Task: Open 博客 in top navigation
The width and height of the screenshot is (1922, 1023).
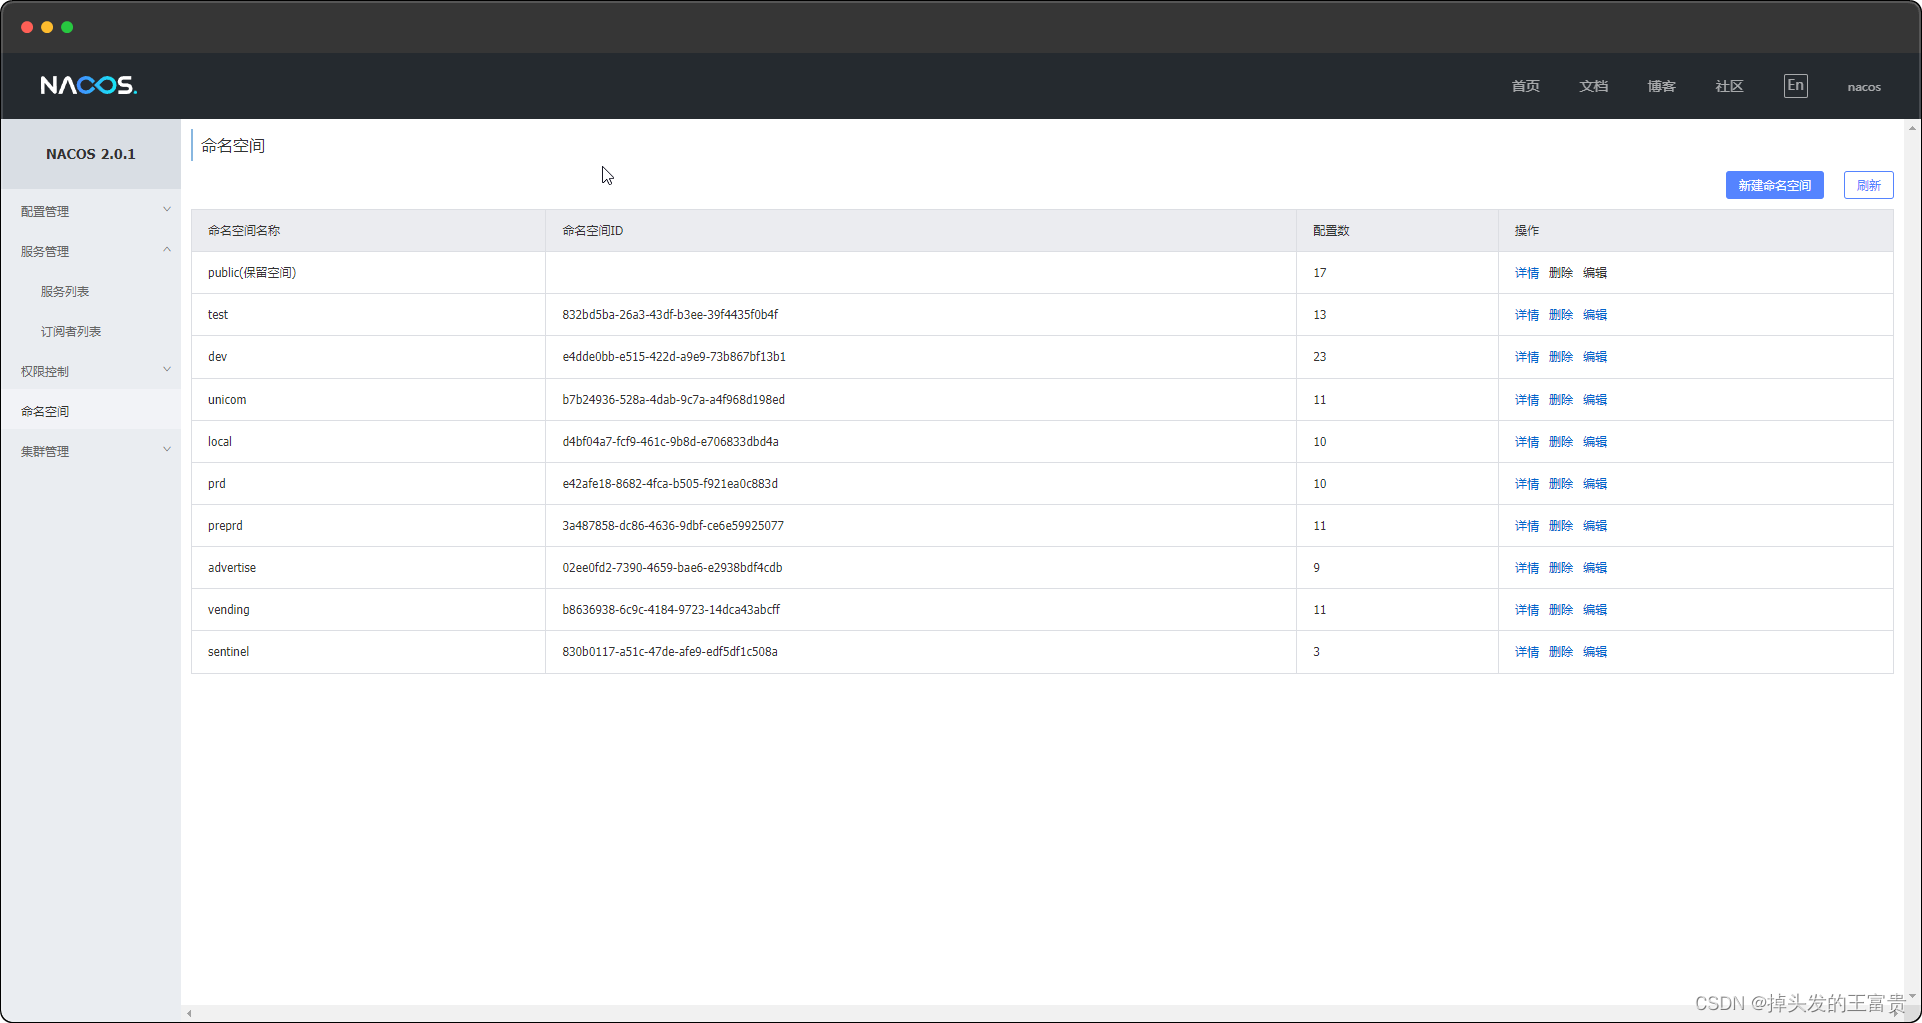Action: 1661,86
